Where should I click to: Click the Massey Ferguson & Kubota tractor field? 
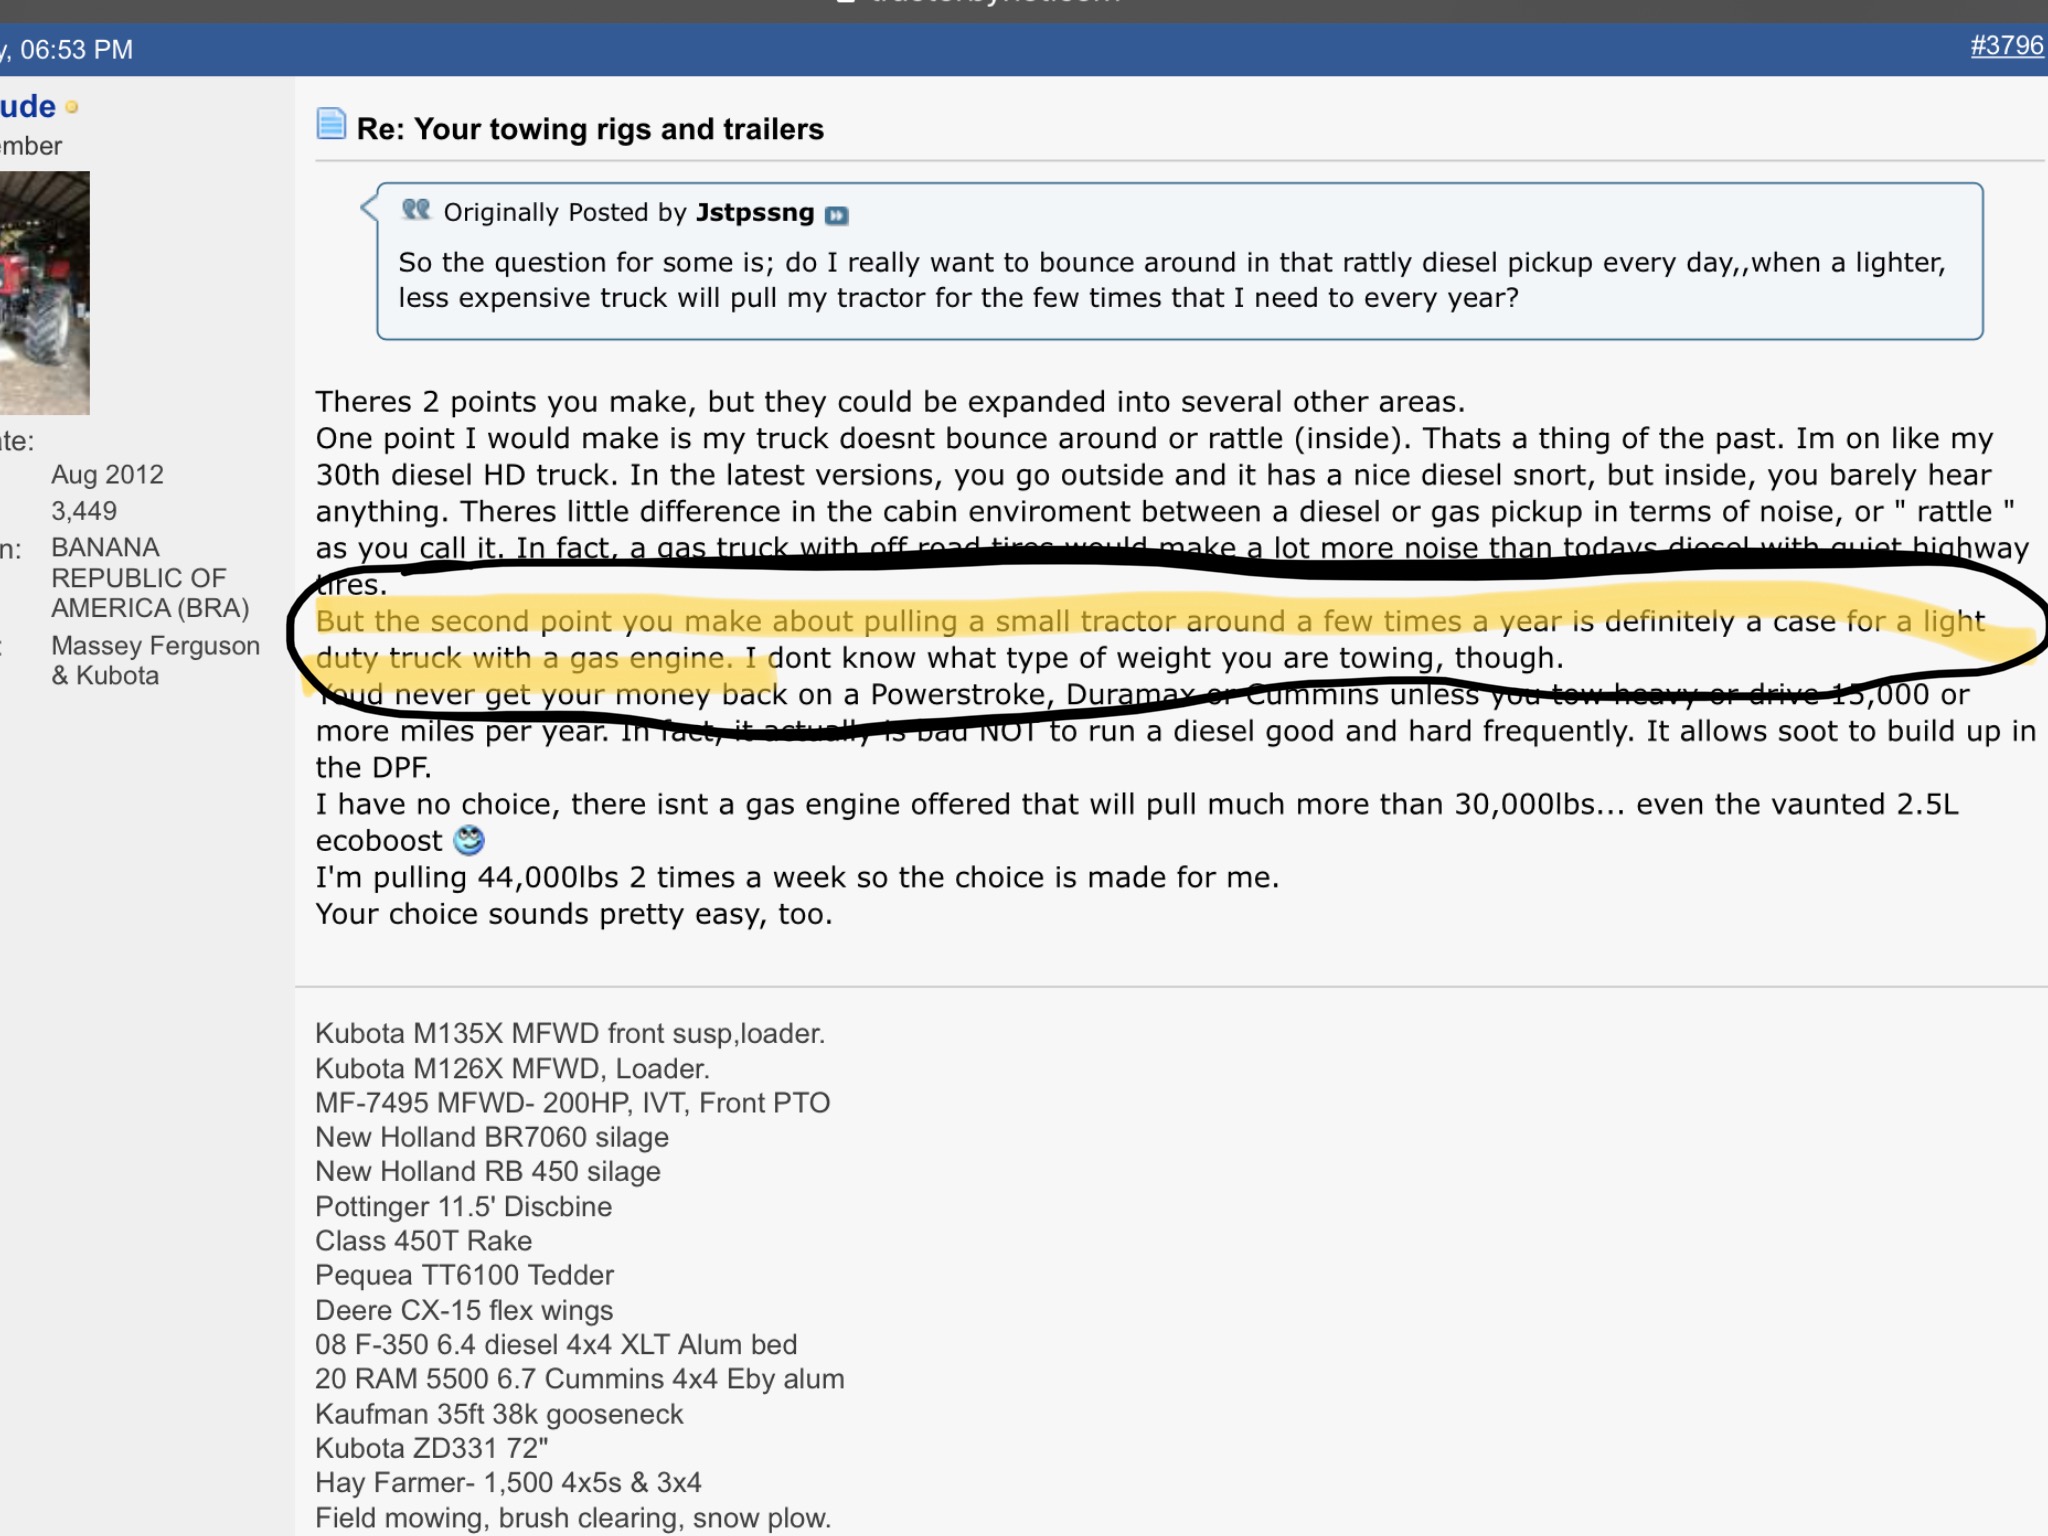155,660
